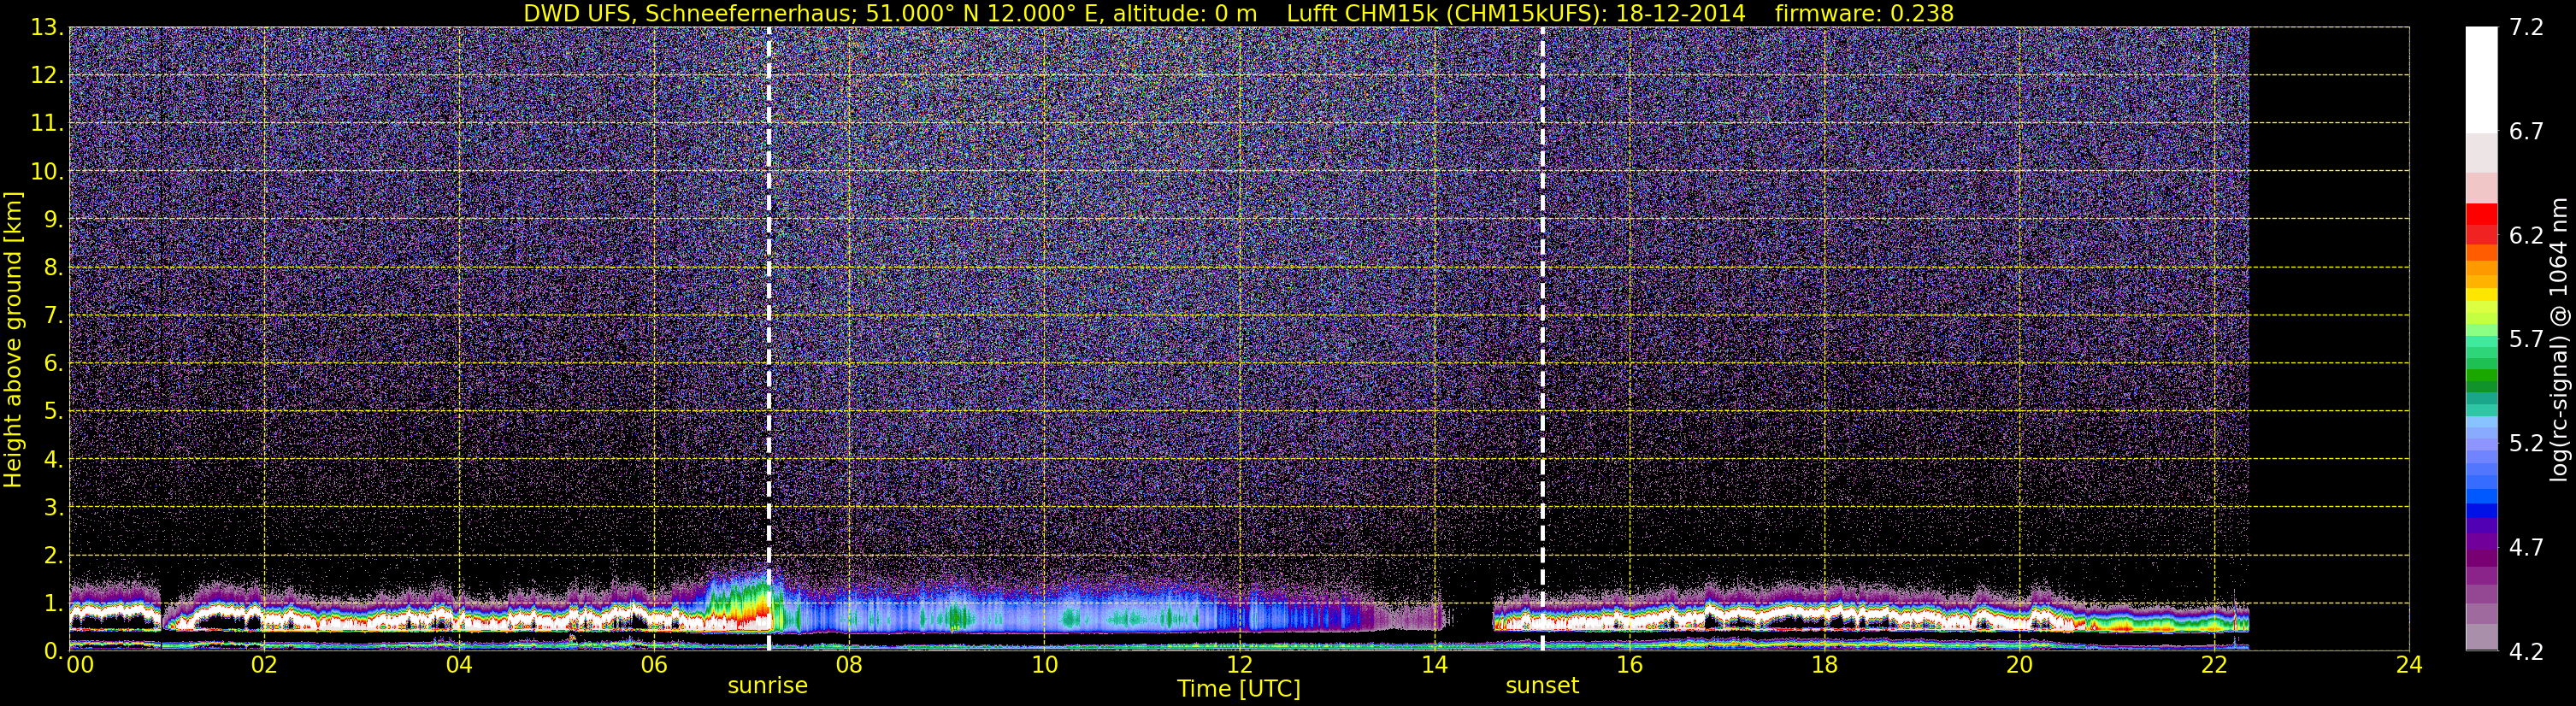Click the "08" tick on the time axis

(848, 665)
